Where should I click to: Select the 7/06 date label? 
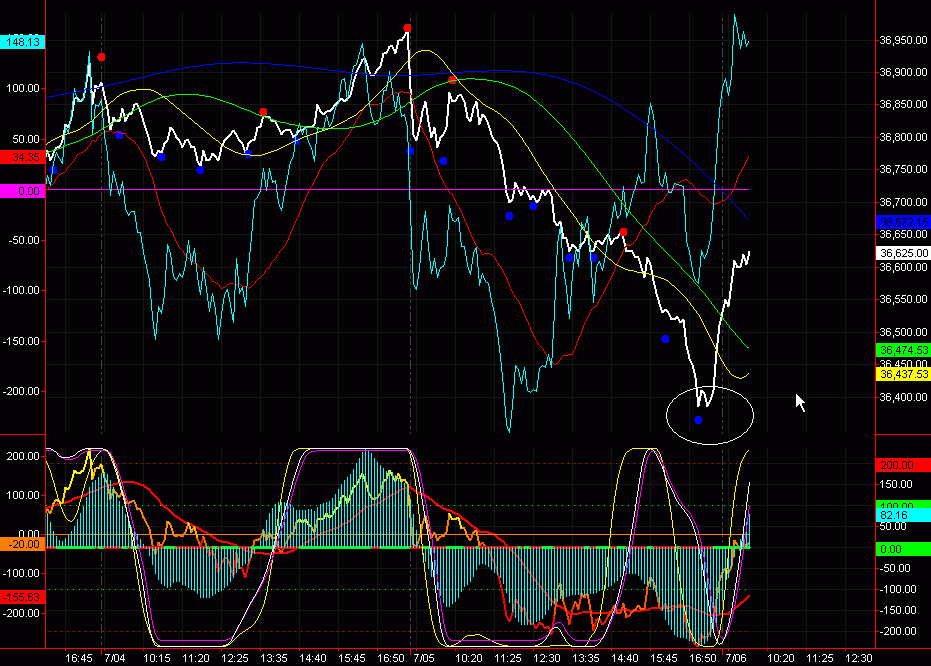(736, 658)
